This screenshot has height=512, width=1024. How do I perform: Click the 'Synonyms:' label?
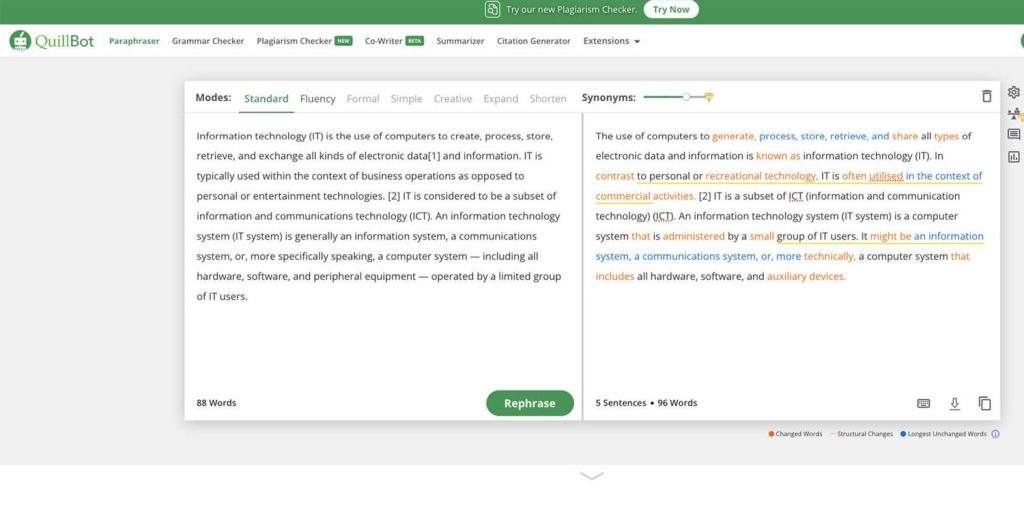click(609, 98)
